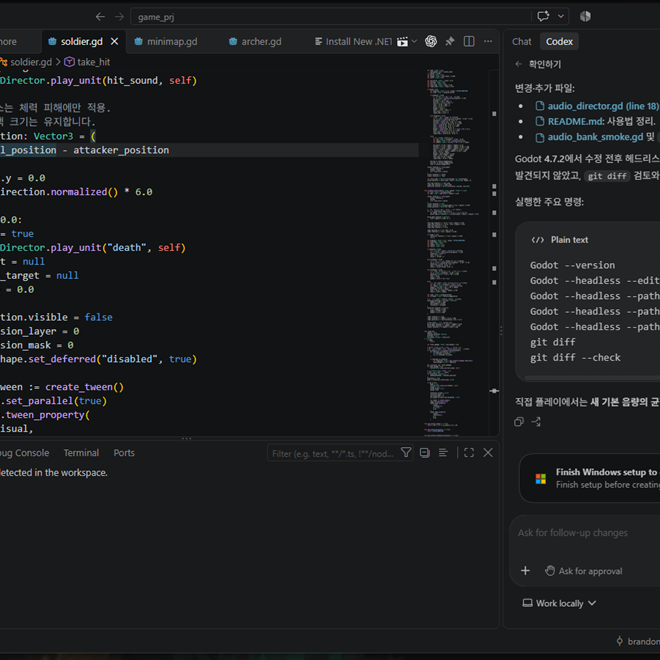The height and width of the screenshot is (660, 660).
Task: Toggle the view-as-list icon in panel toolbar
Action: pos(443,453)
